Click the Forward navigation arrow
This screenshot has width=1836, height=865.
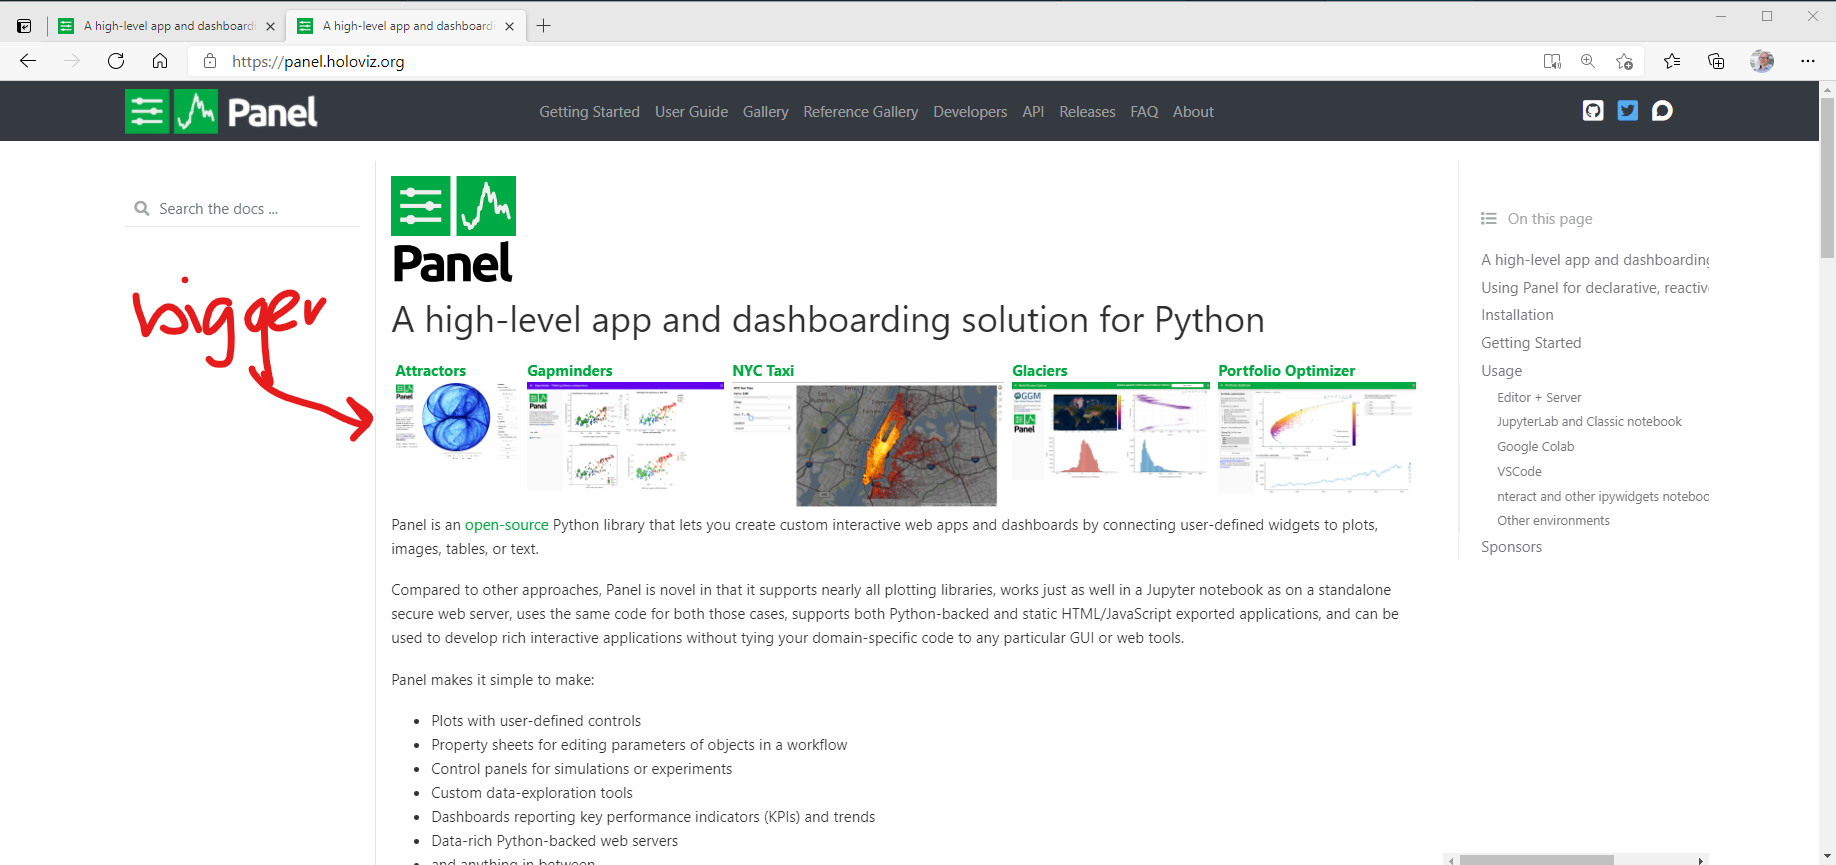point(72,61)
